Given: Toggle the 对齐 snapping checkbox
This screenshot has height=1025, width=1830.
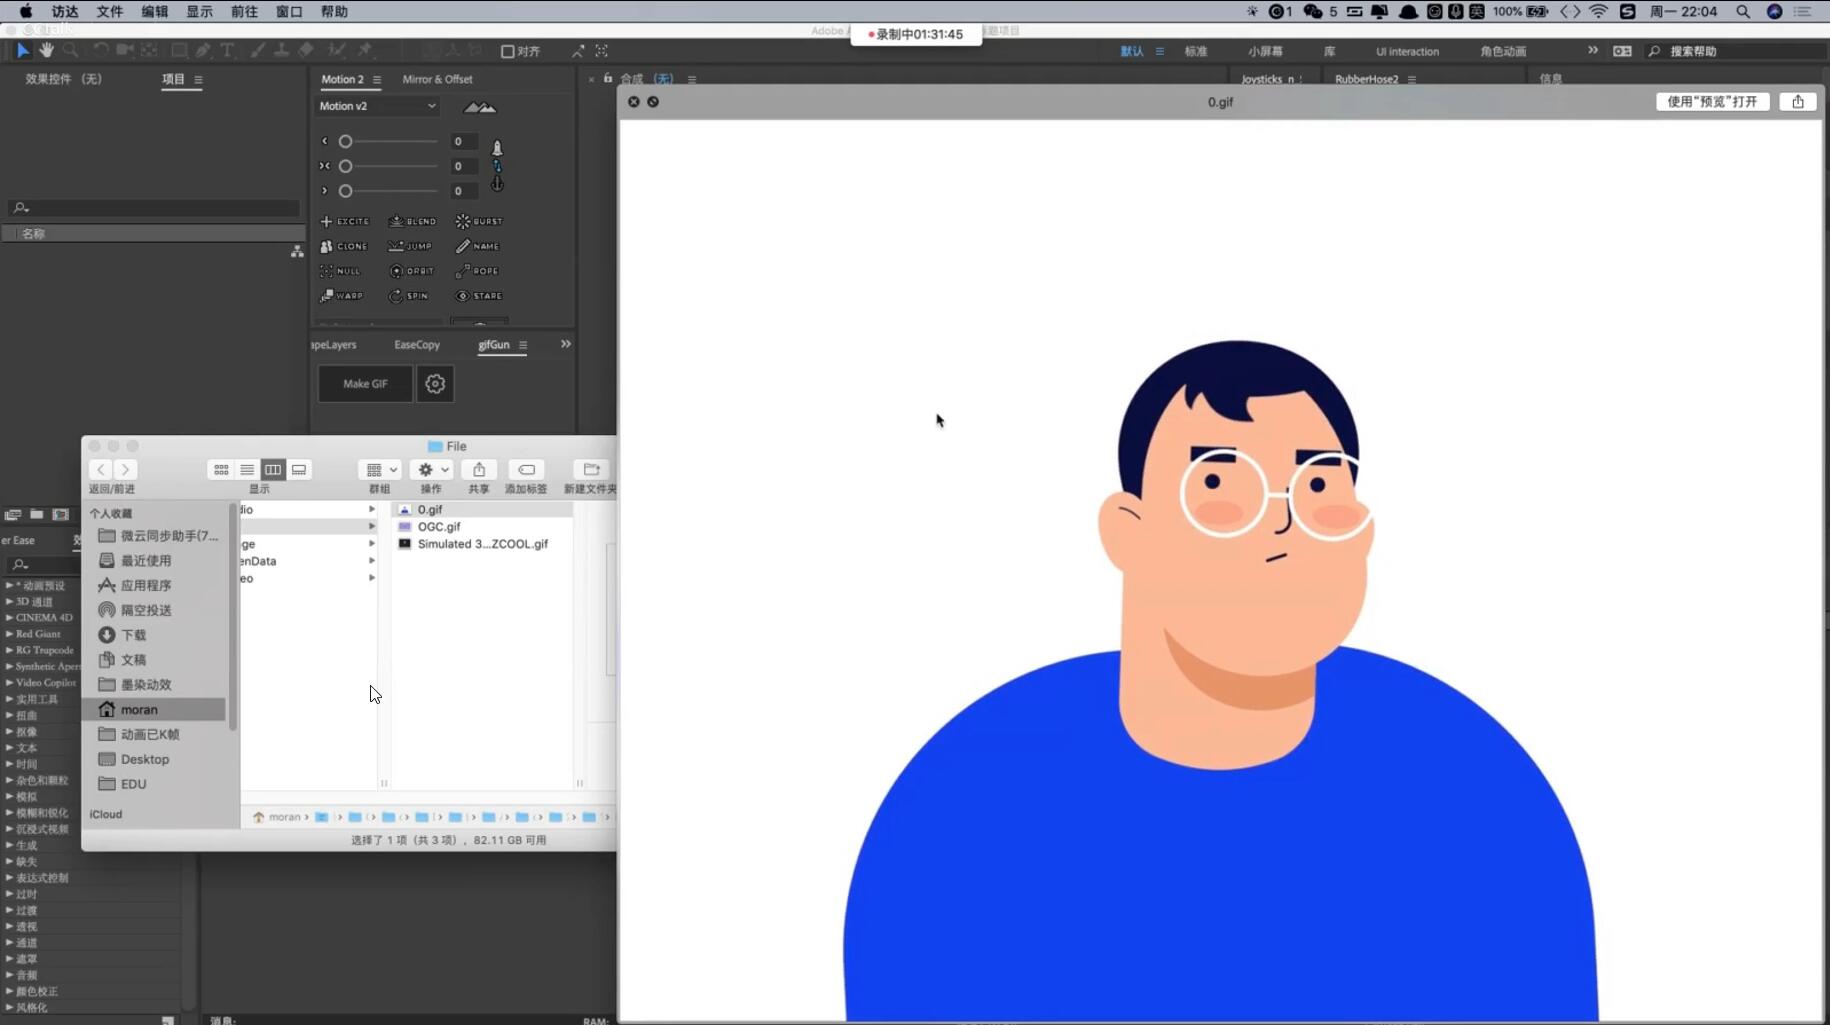Looking at the screenshot, I should (x=508, y=52).
